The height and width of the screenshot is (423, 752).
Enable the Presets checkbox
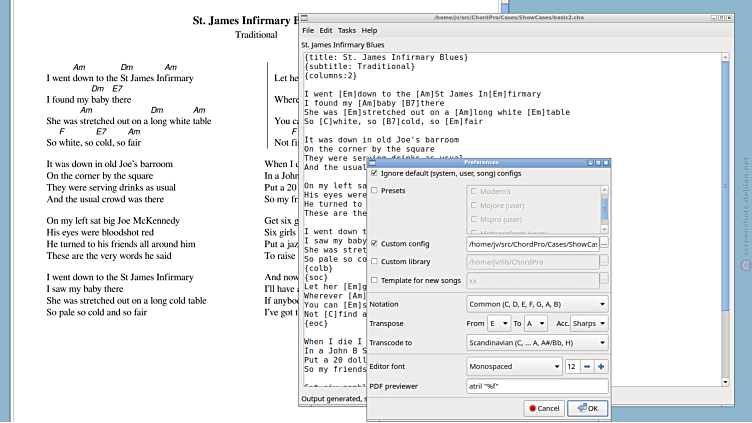click(375, 190)
